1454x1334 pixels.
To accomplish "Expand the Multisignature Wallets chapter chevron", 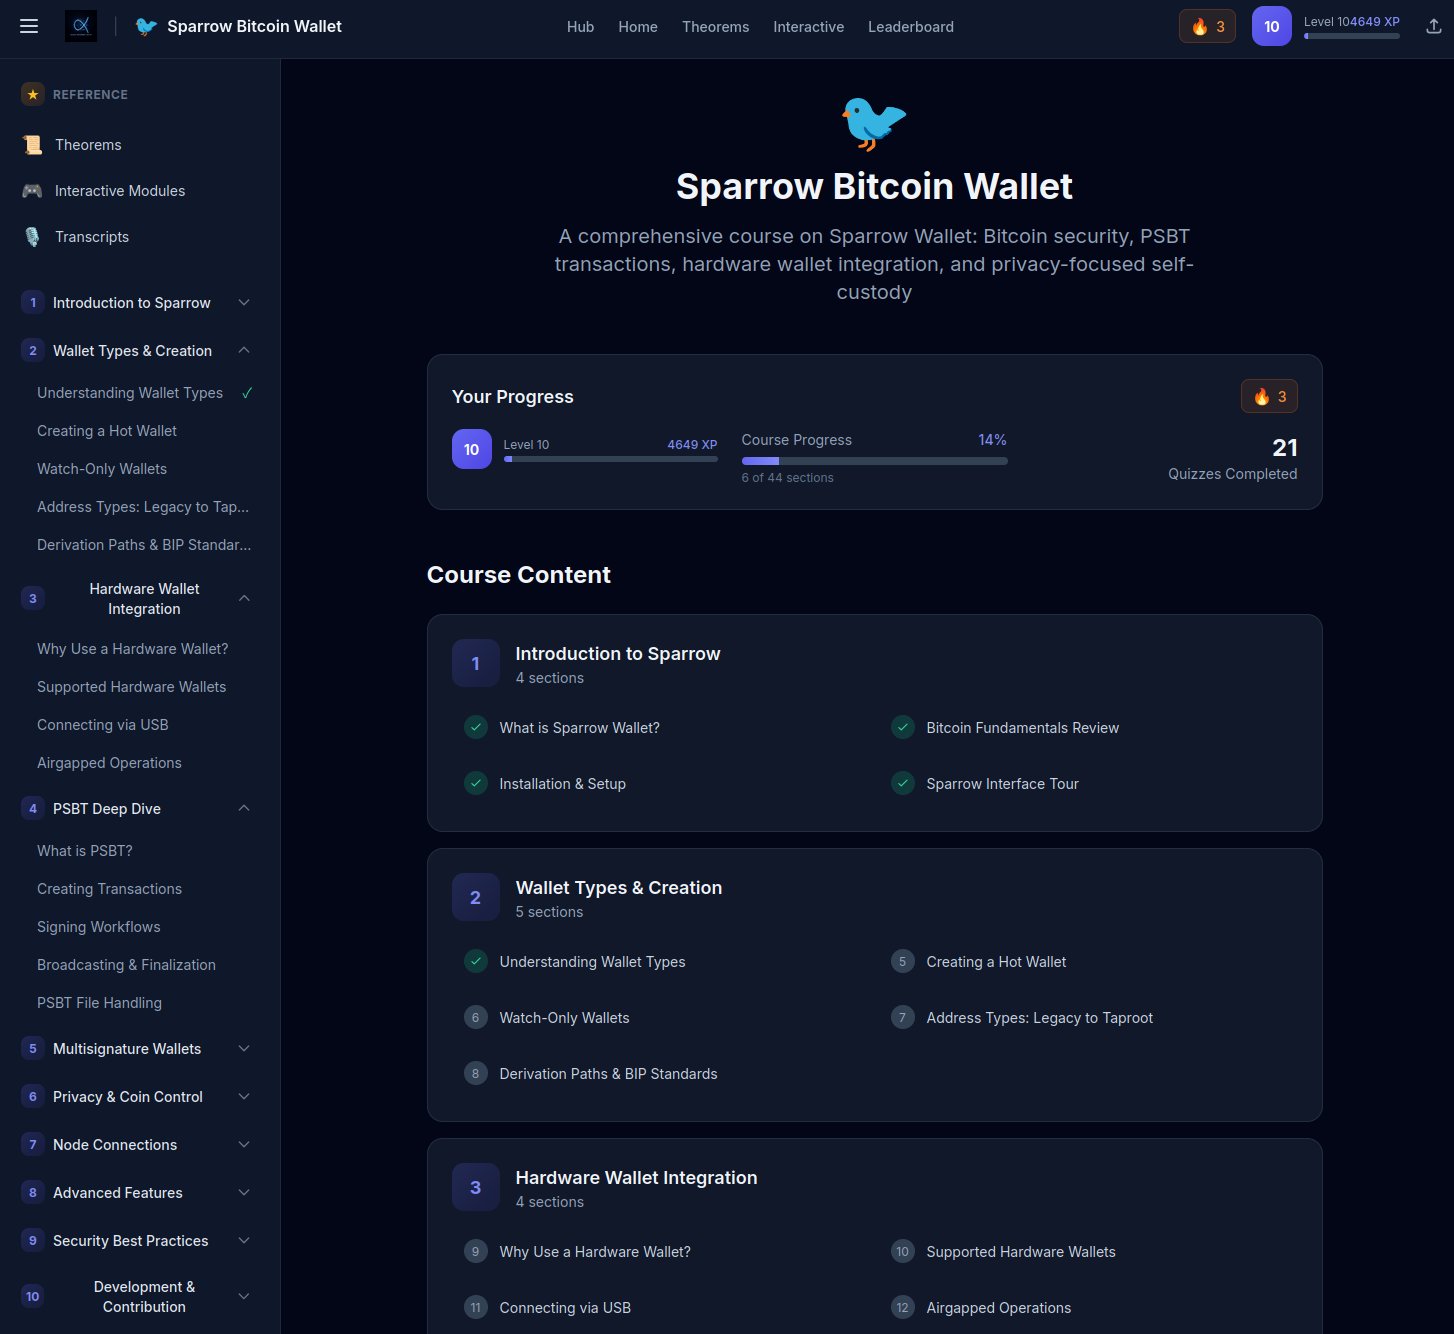I will pos(244,1049).
